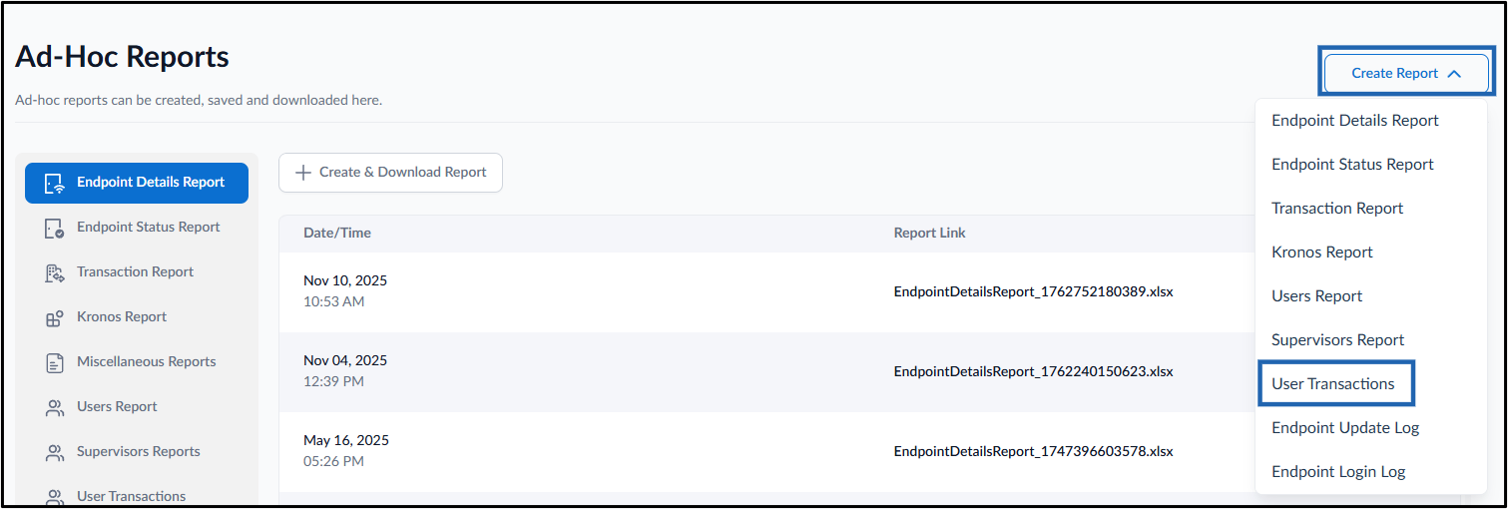Open Endpoint Details Report sidebar tab
This screenshot has width=1508, height=509.
137,183
